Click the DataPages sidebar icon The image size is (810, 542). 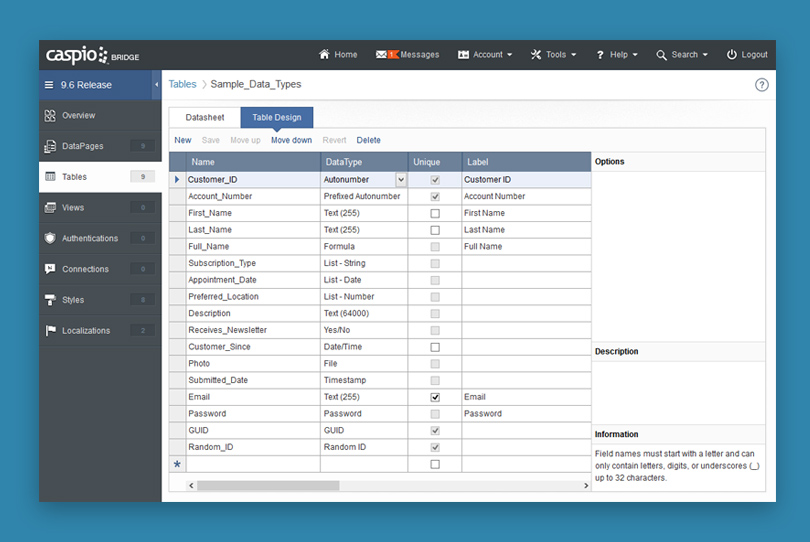point(50,146)
